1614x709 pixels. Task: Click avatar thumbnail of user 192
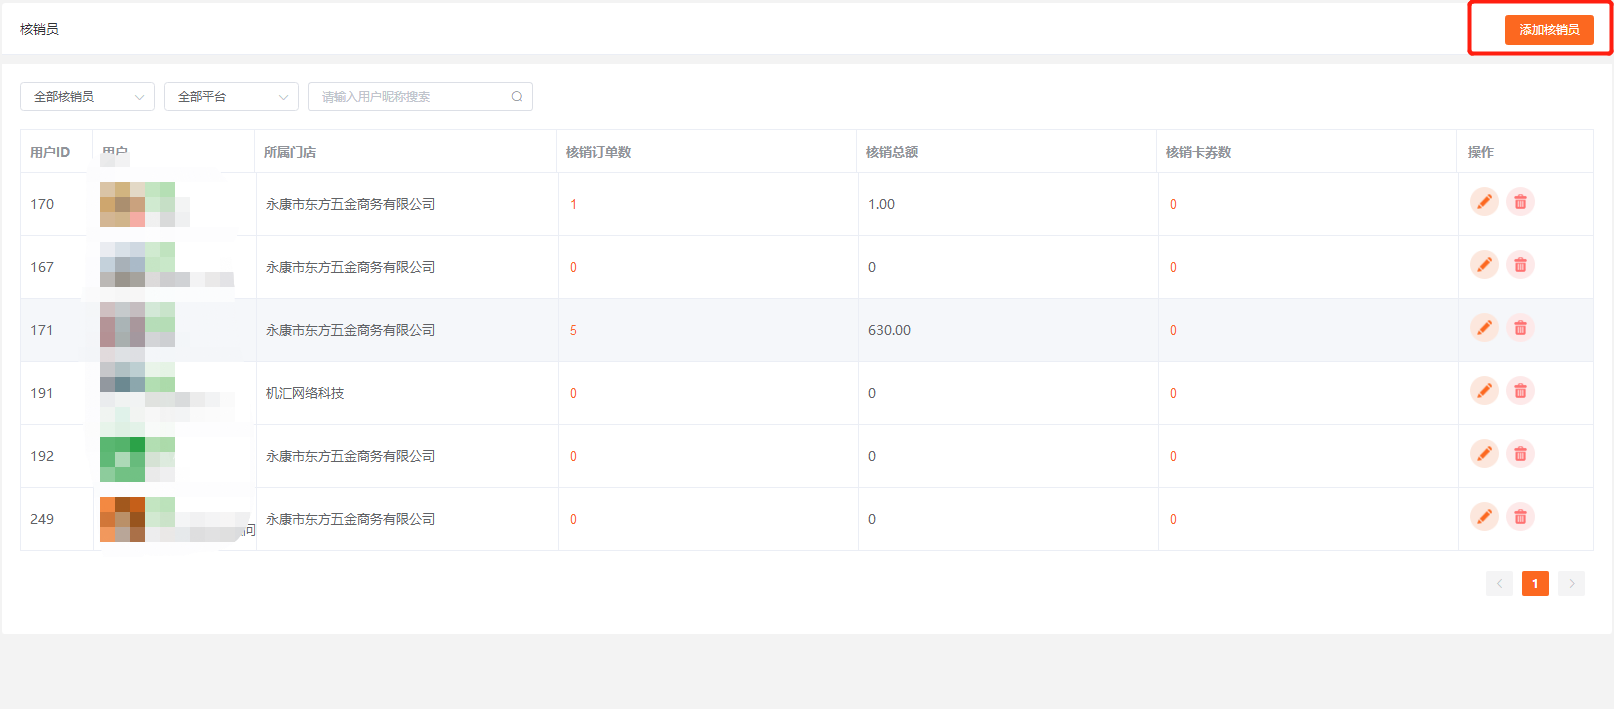point(122,459)
